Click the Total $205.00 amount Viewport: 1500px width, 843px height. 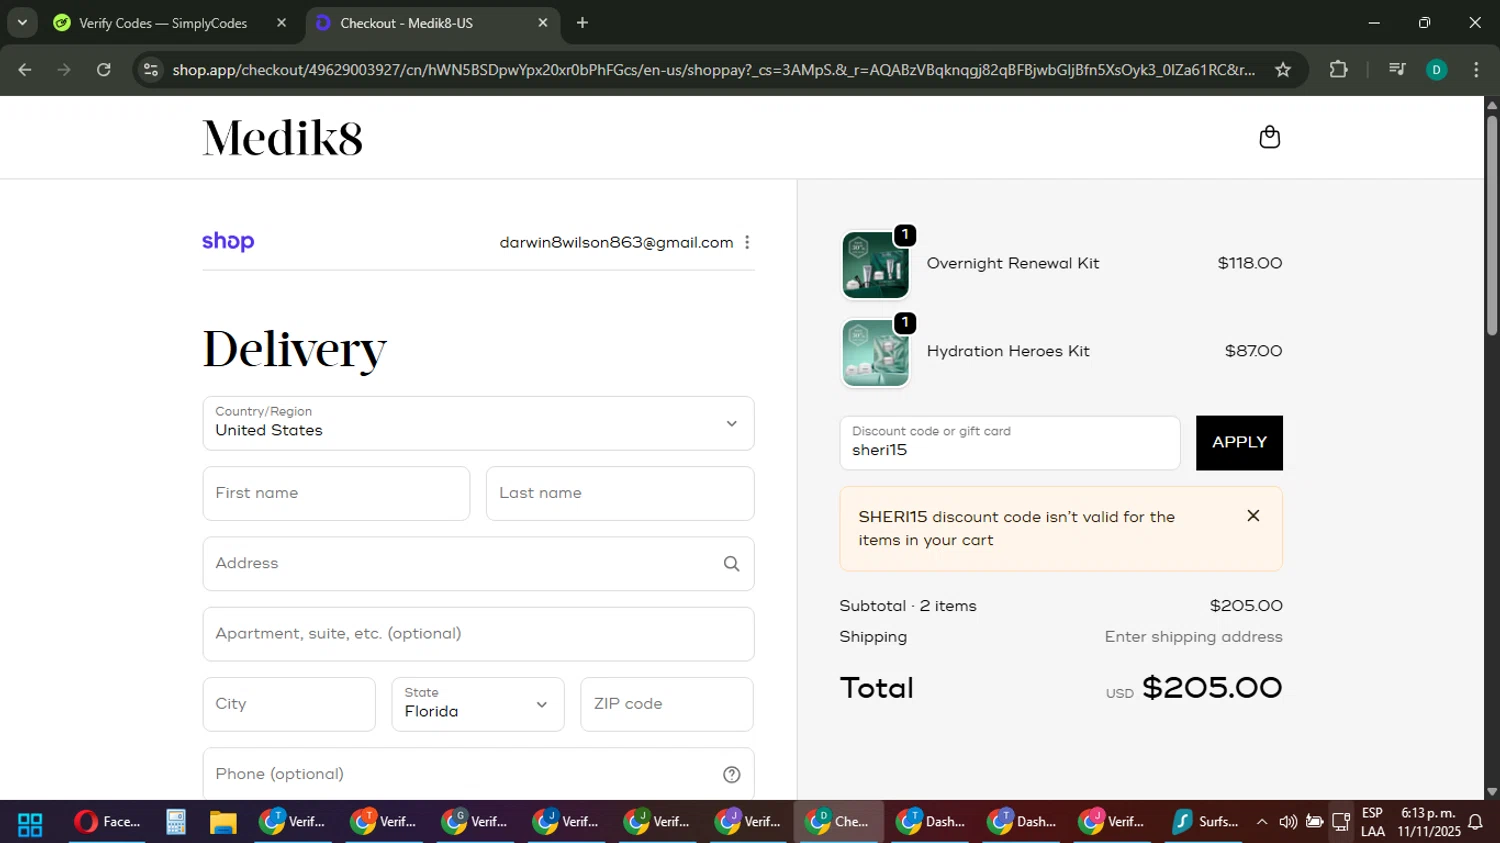click(x=1212, y=688)
